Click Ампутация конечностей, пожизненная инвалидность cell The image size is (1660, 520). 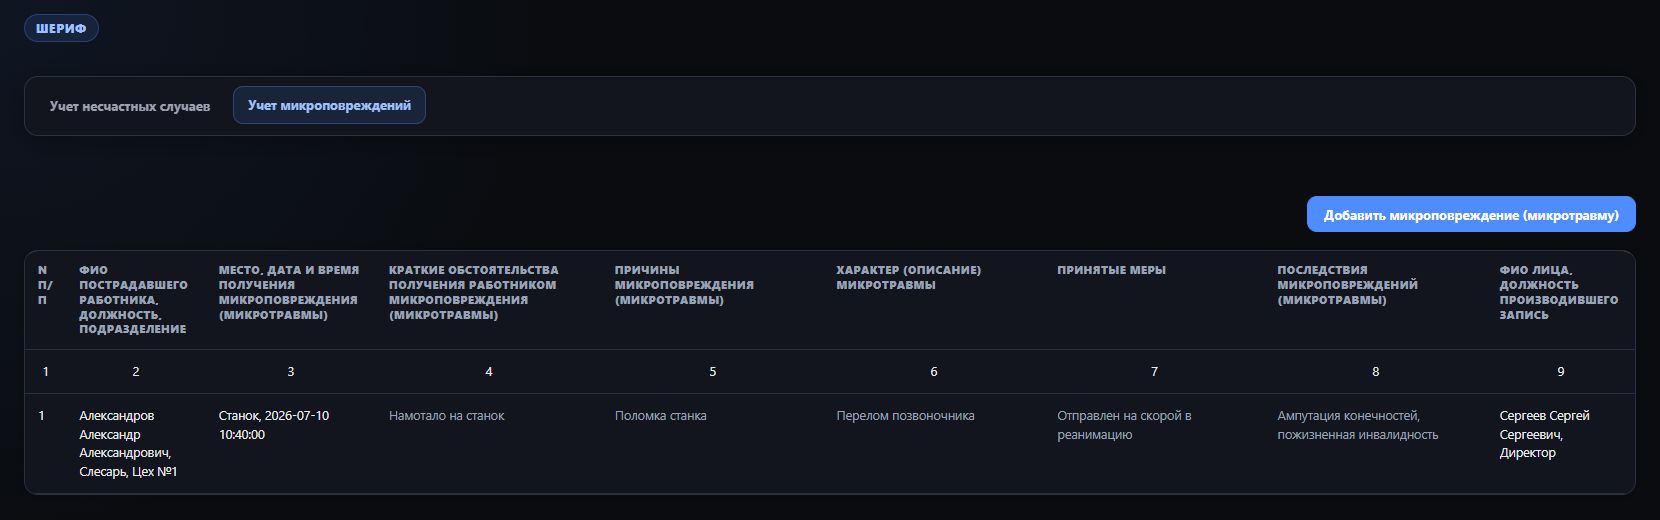click(1358, 425)
